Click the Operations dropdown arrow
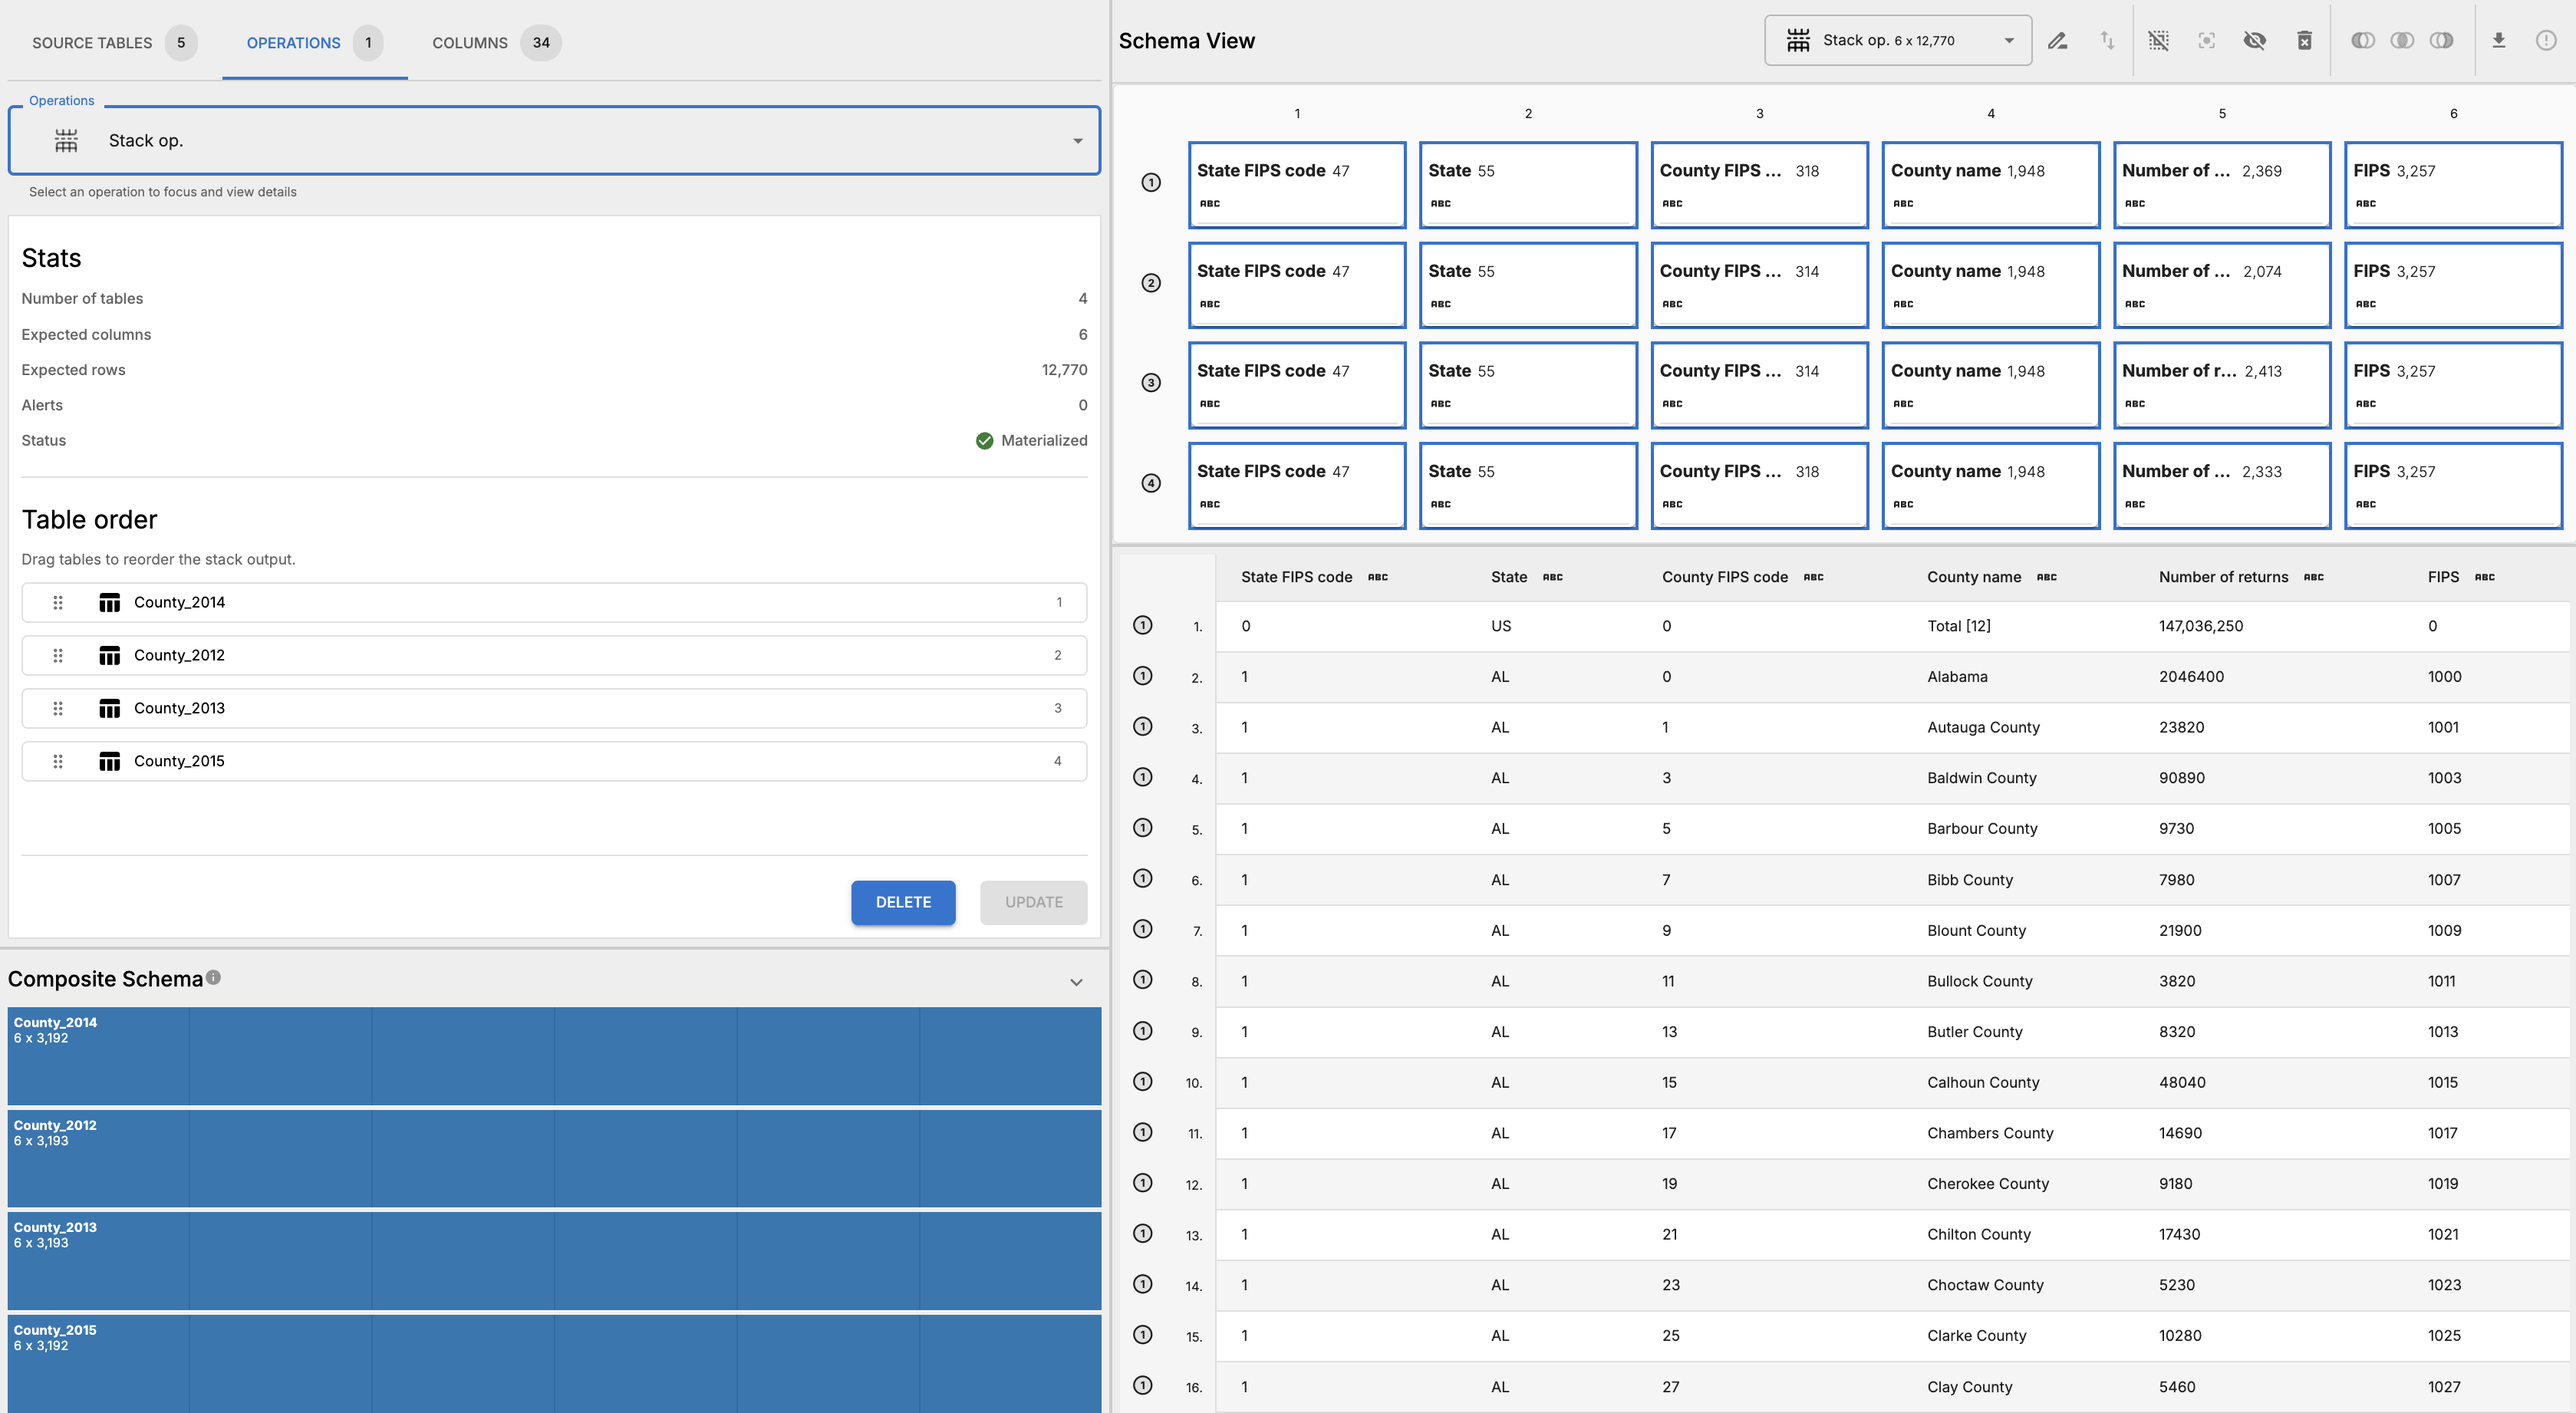The width and height of the screenshot is (2576, 1413). (1077, 141)
